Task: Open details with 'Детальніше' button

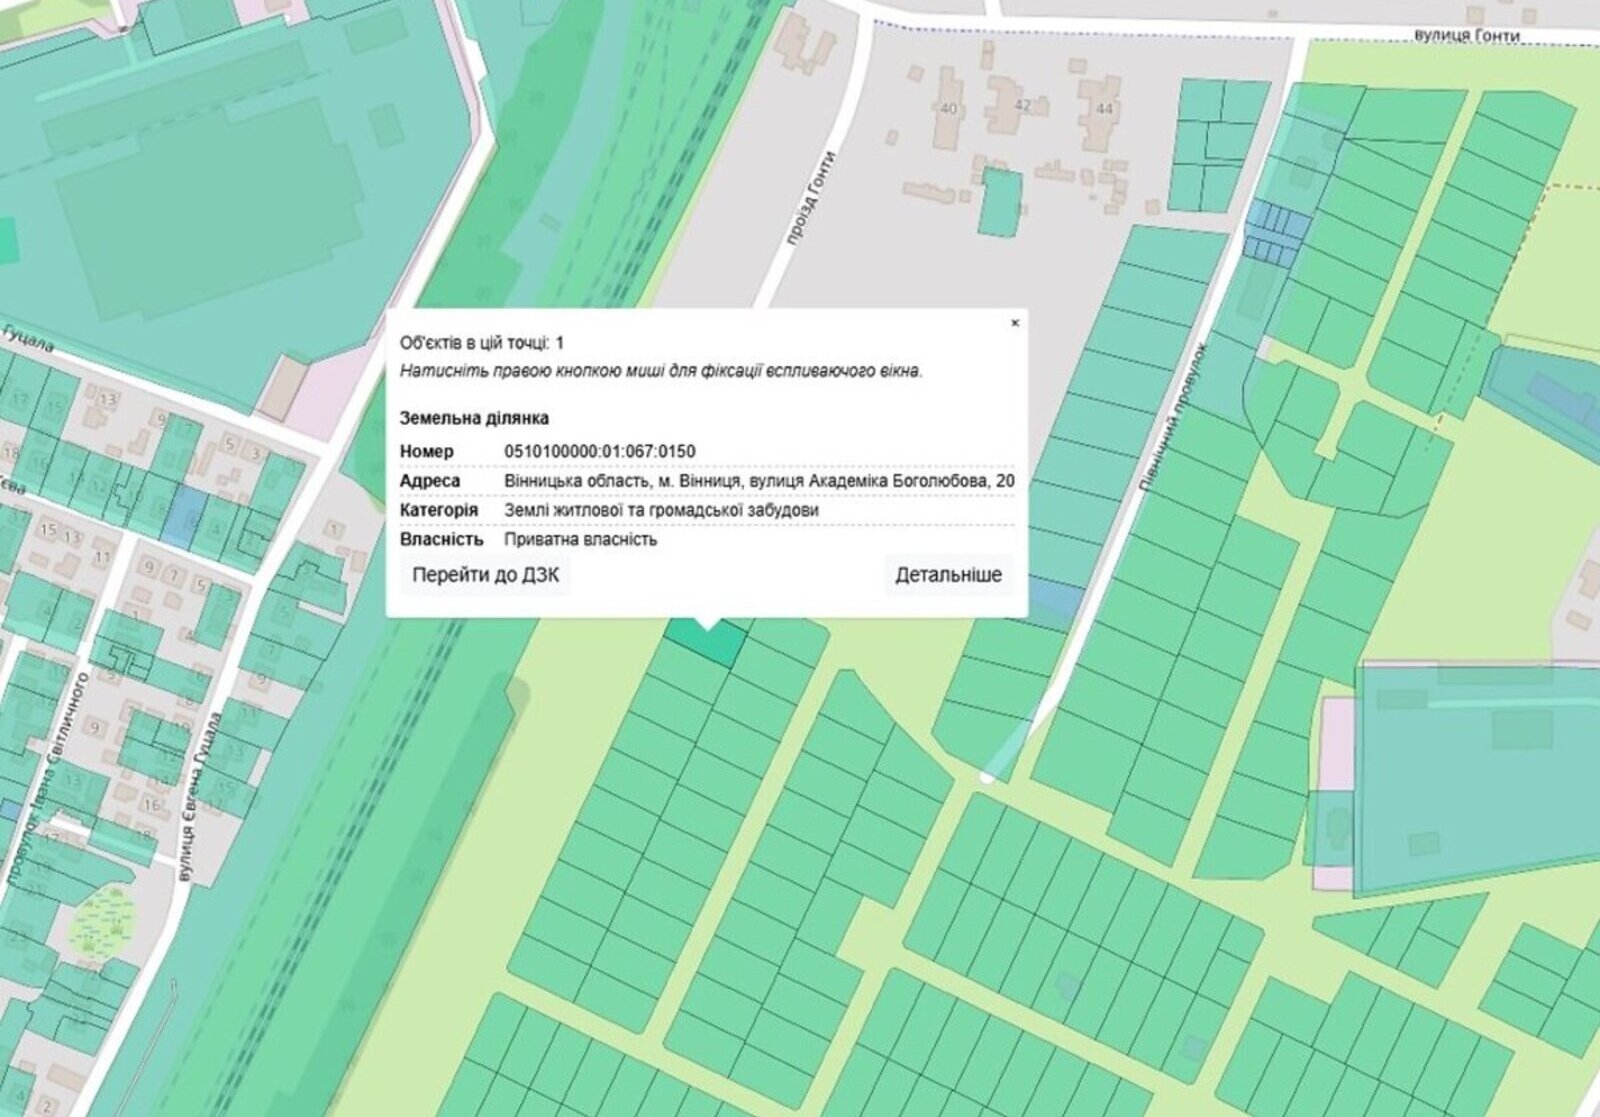Action: coord(948,575)
